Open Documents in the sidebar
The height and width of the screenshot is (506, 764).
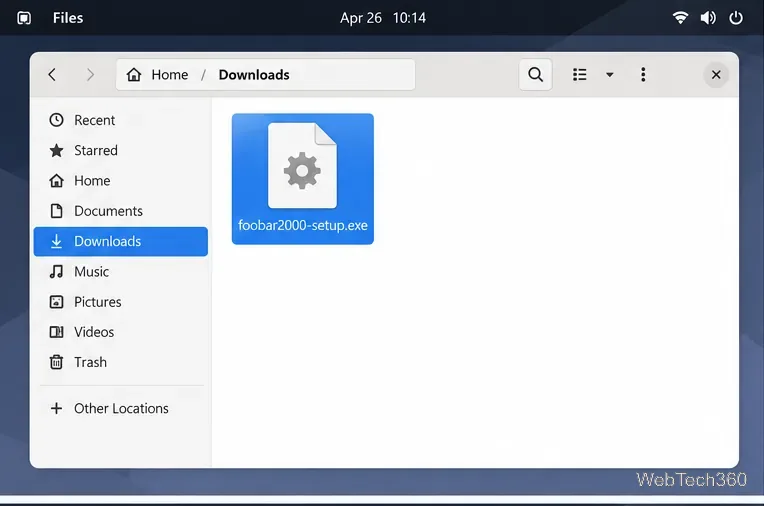(121, 211)
